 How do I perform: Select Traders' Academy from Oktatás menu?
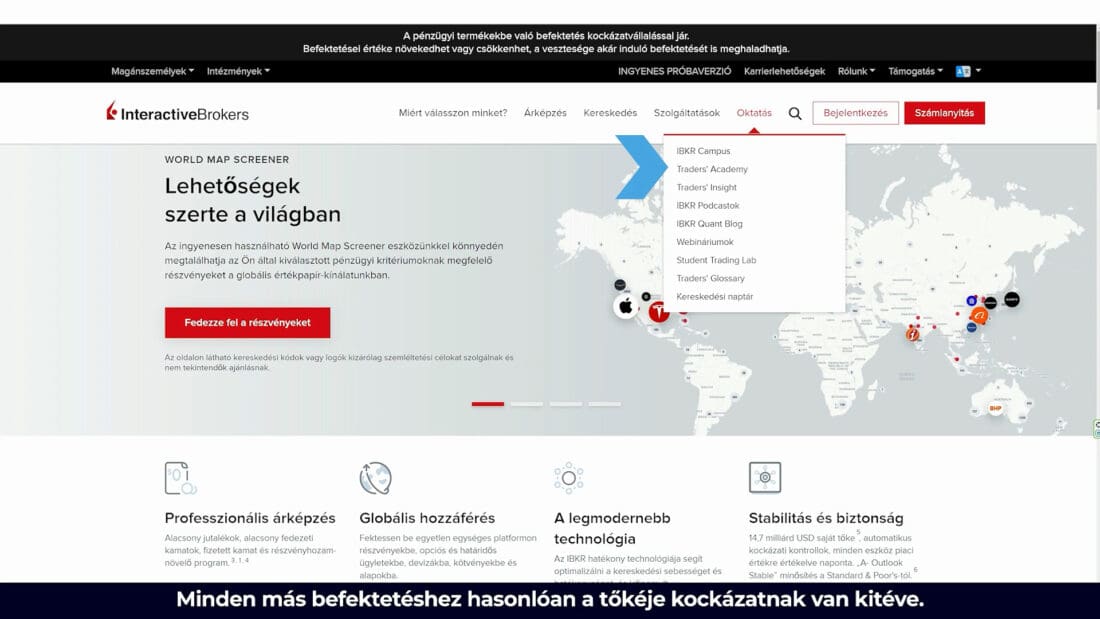click(x=712, y=169)
